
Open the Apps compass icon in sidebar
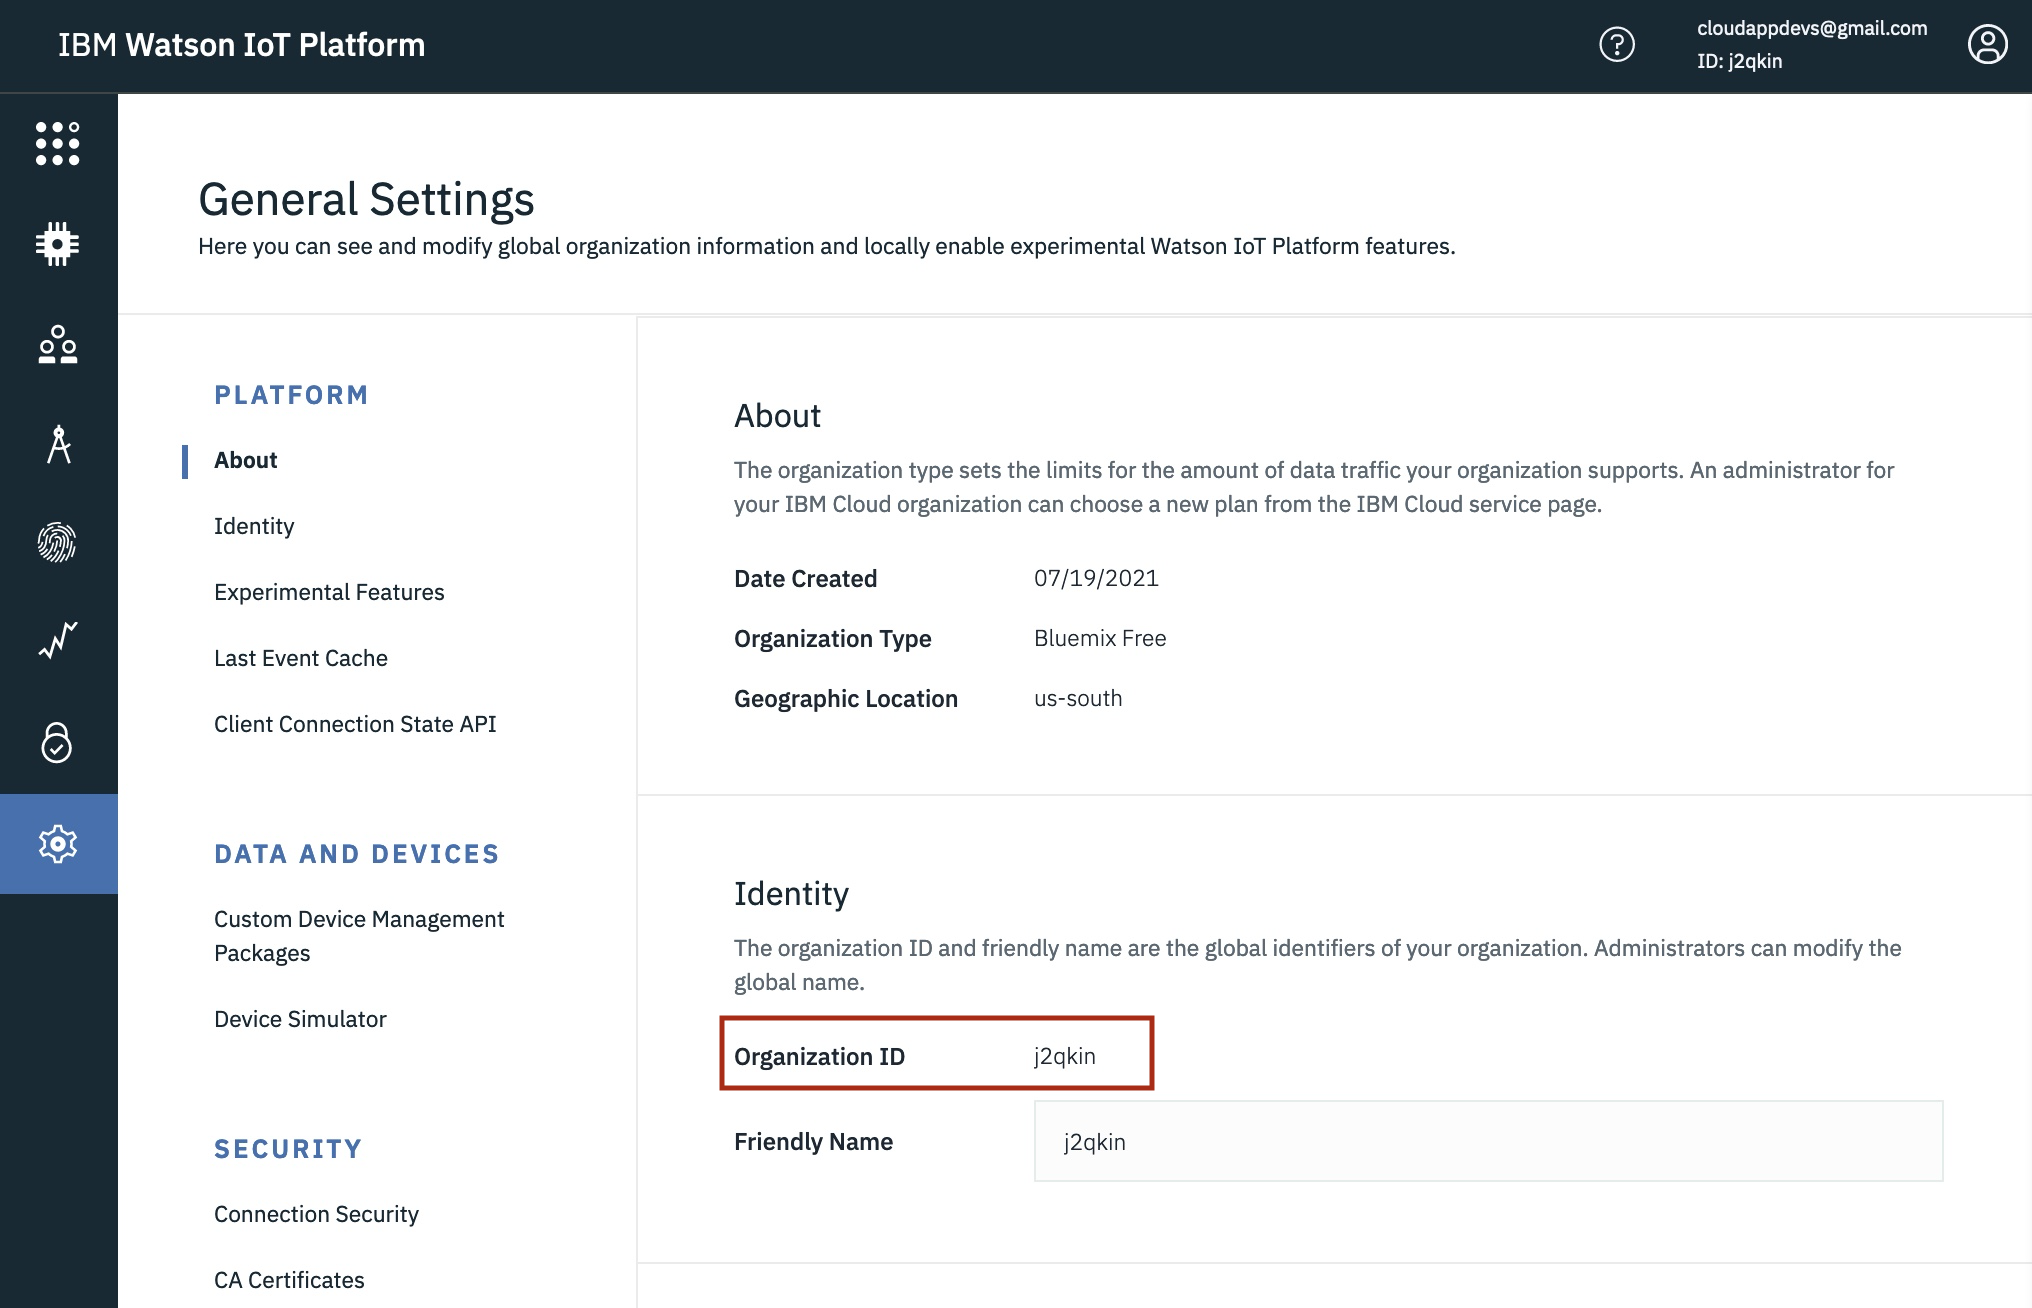pos(58,444)
